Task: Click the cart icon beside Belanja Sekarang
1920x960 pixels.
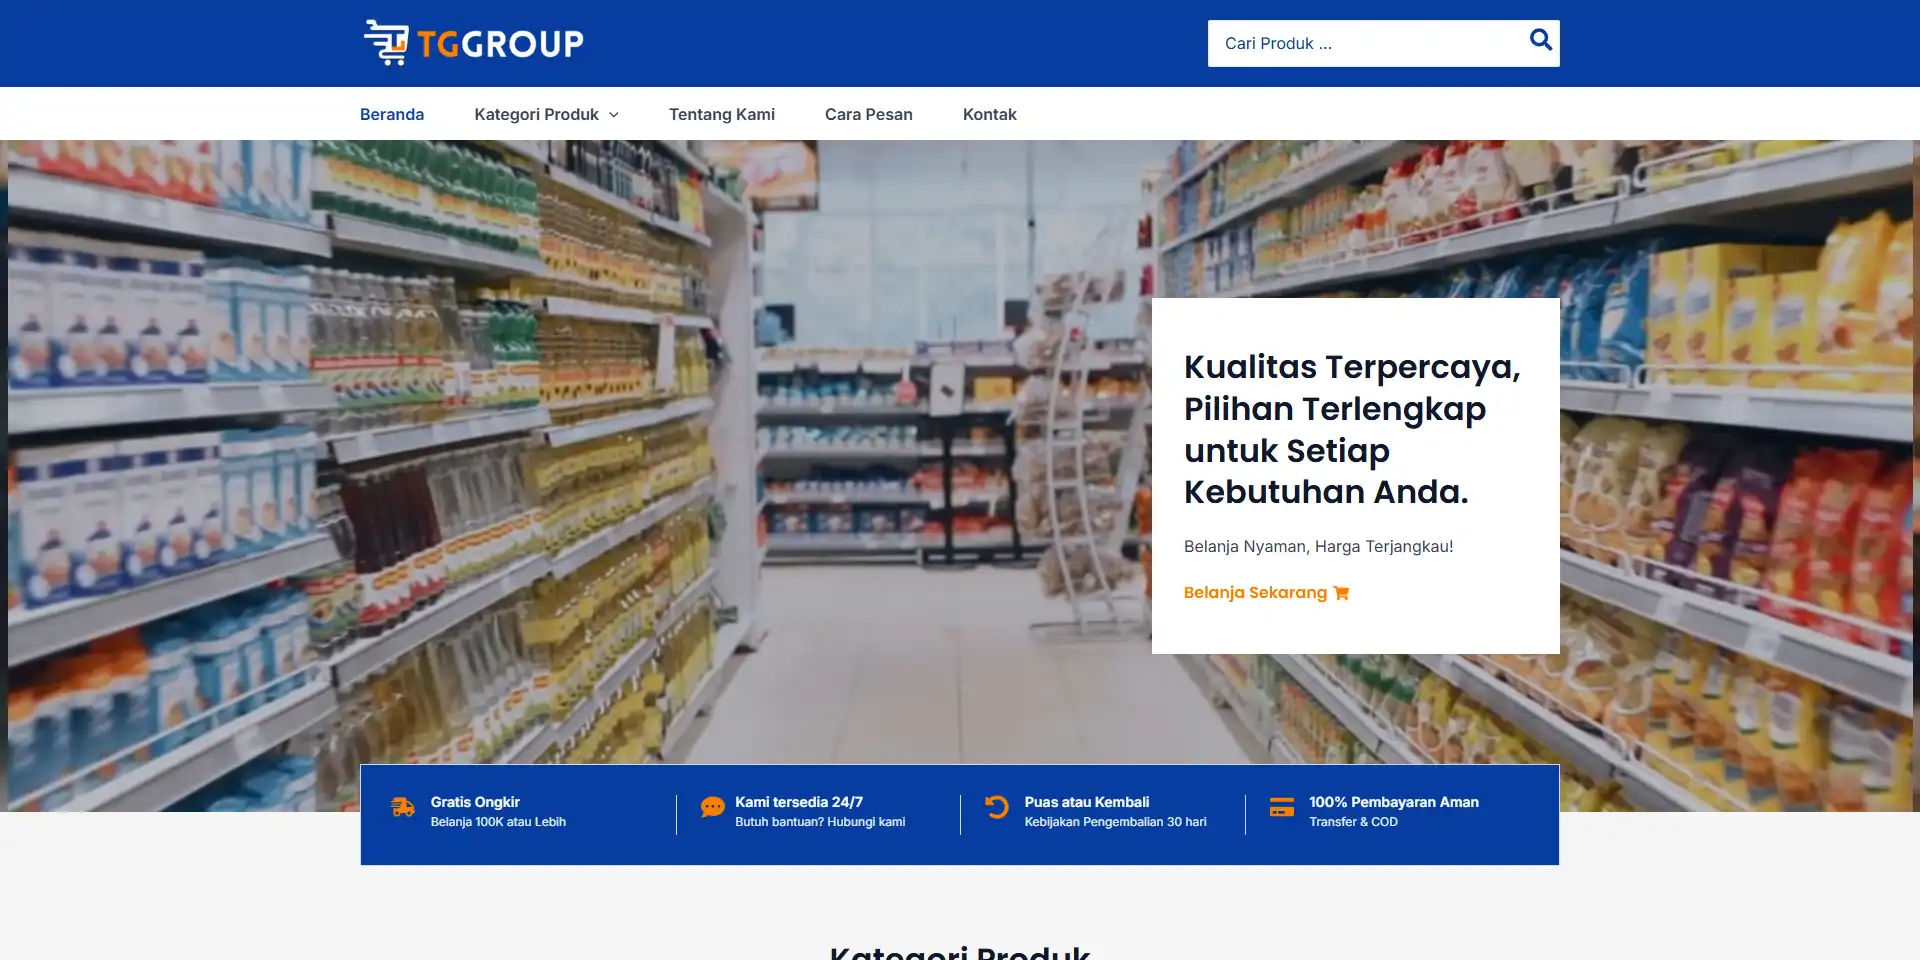Action: (x=1341, y=593)
